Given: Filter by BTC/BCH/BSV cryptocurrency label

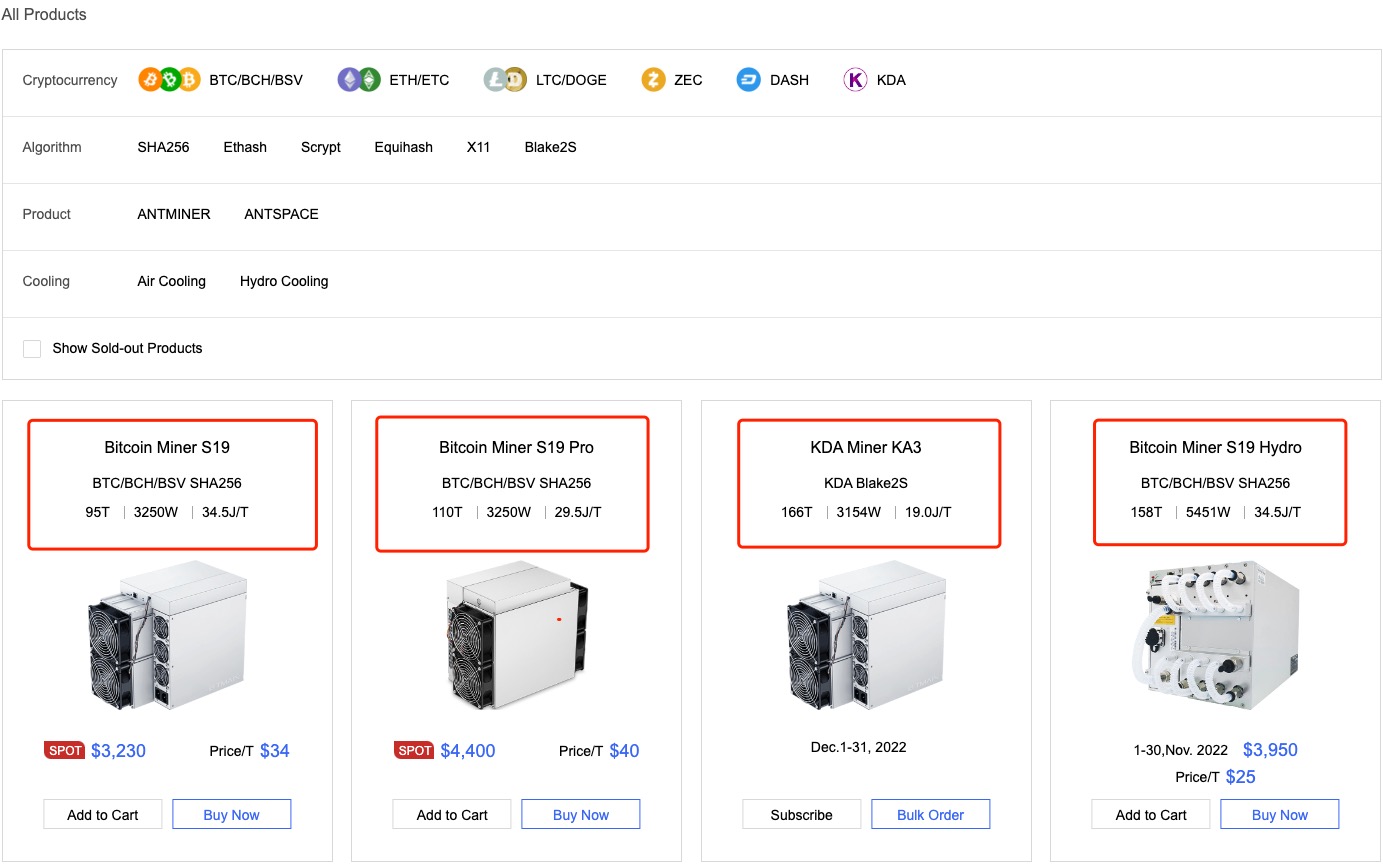Looking at the screenshot, I should click(x=256, y=80).
